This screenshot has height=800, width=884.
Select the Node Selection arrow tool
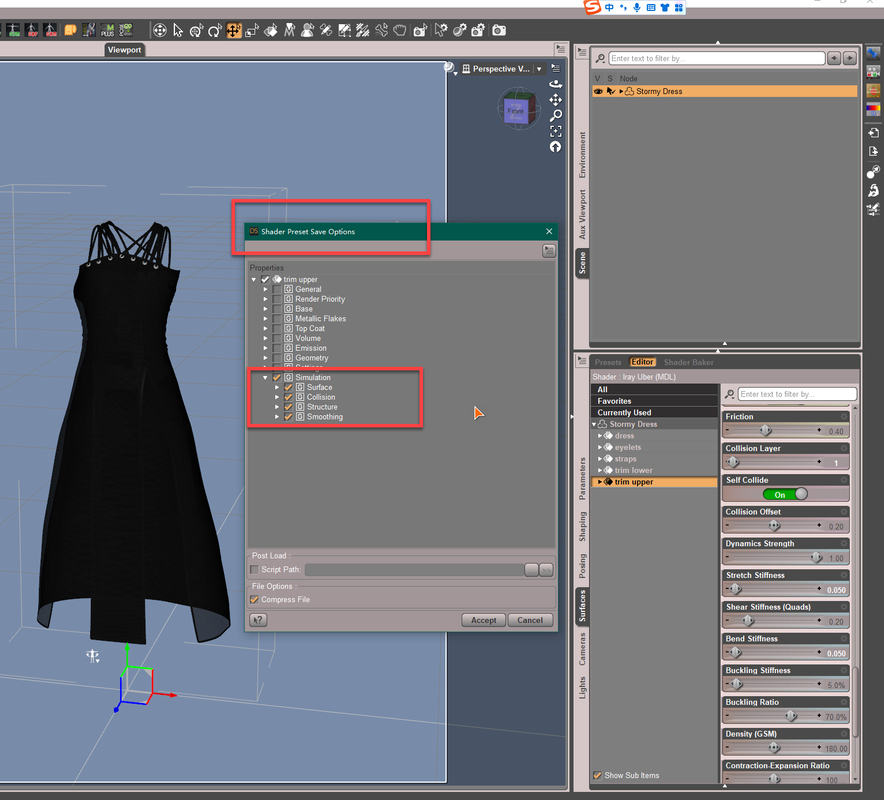(178, 30)
